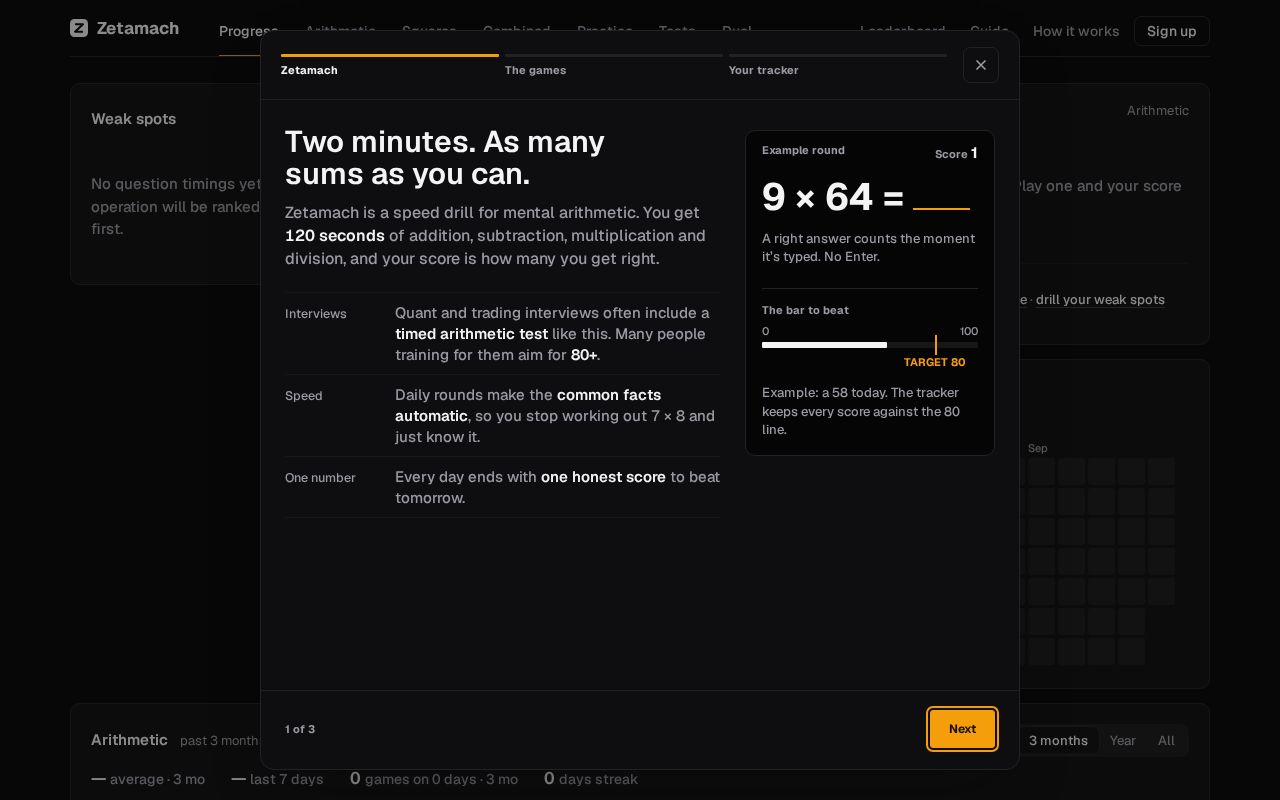Screen dimensions: 1280x800
Task: Open The games step tab
Action: pos(613,66)
